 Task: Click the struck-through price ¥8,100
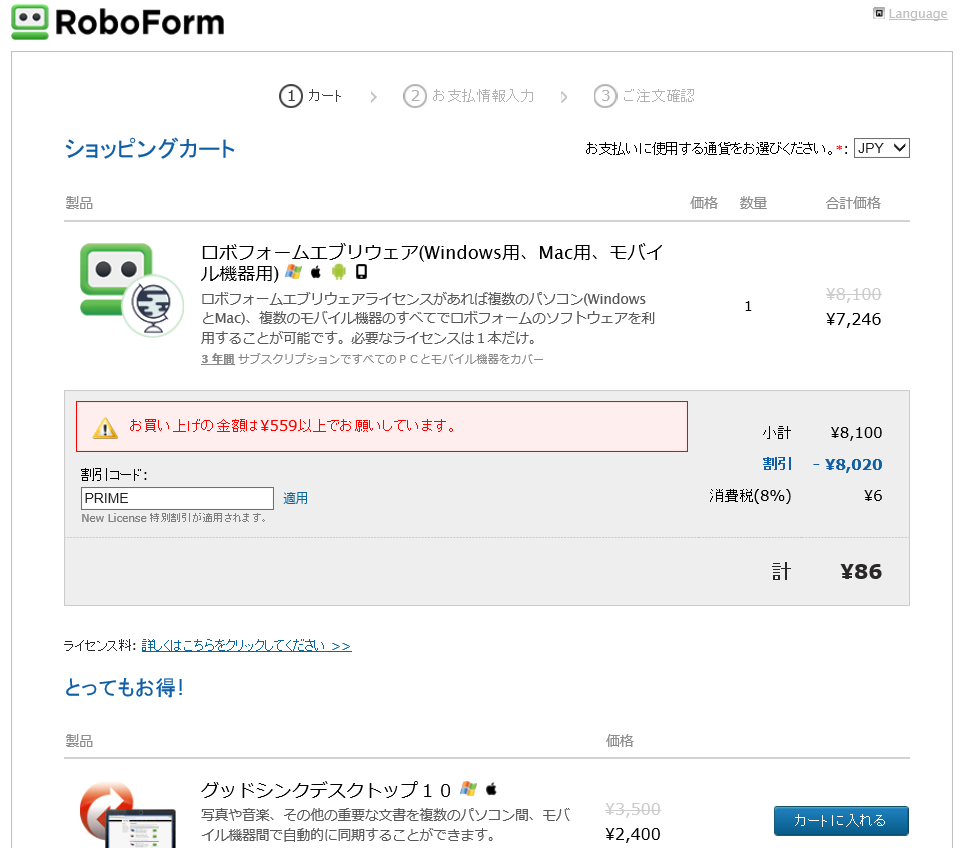point(854,294)
